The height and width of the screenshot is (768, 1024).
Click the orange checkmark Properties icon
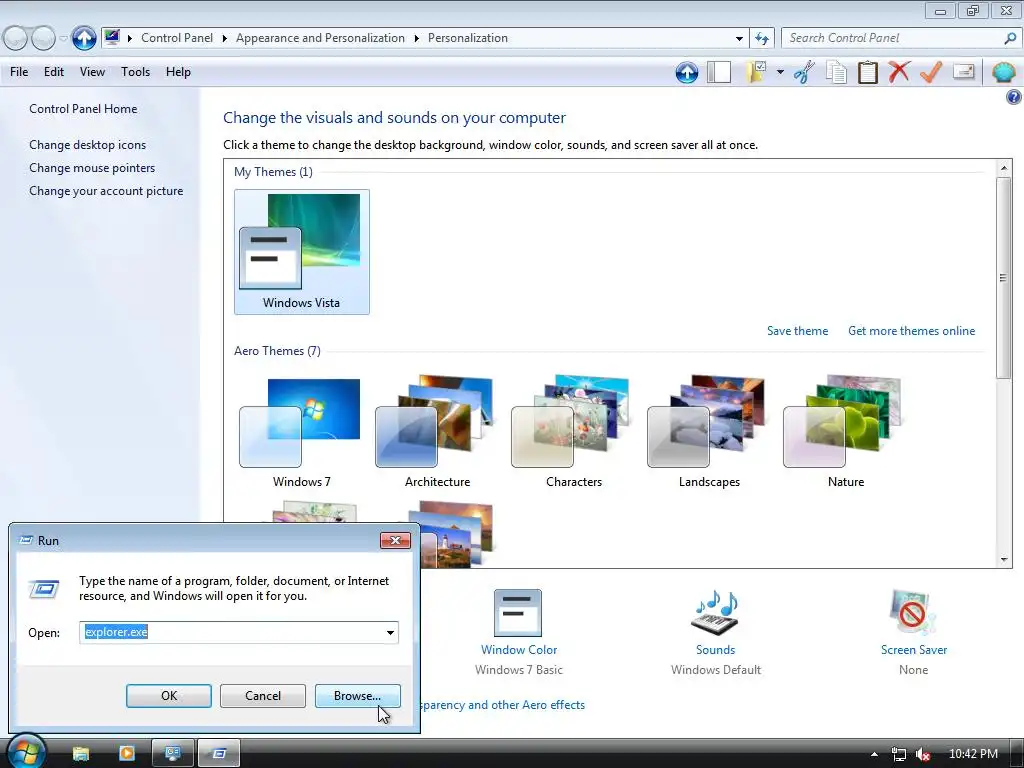[x=931, y=72]
